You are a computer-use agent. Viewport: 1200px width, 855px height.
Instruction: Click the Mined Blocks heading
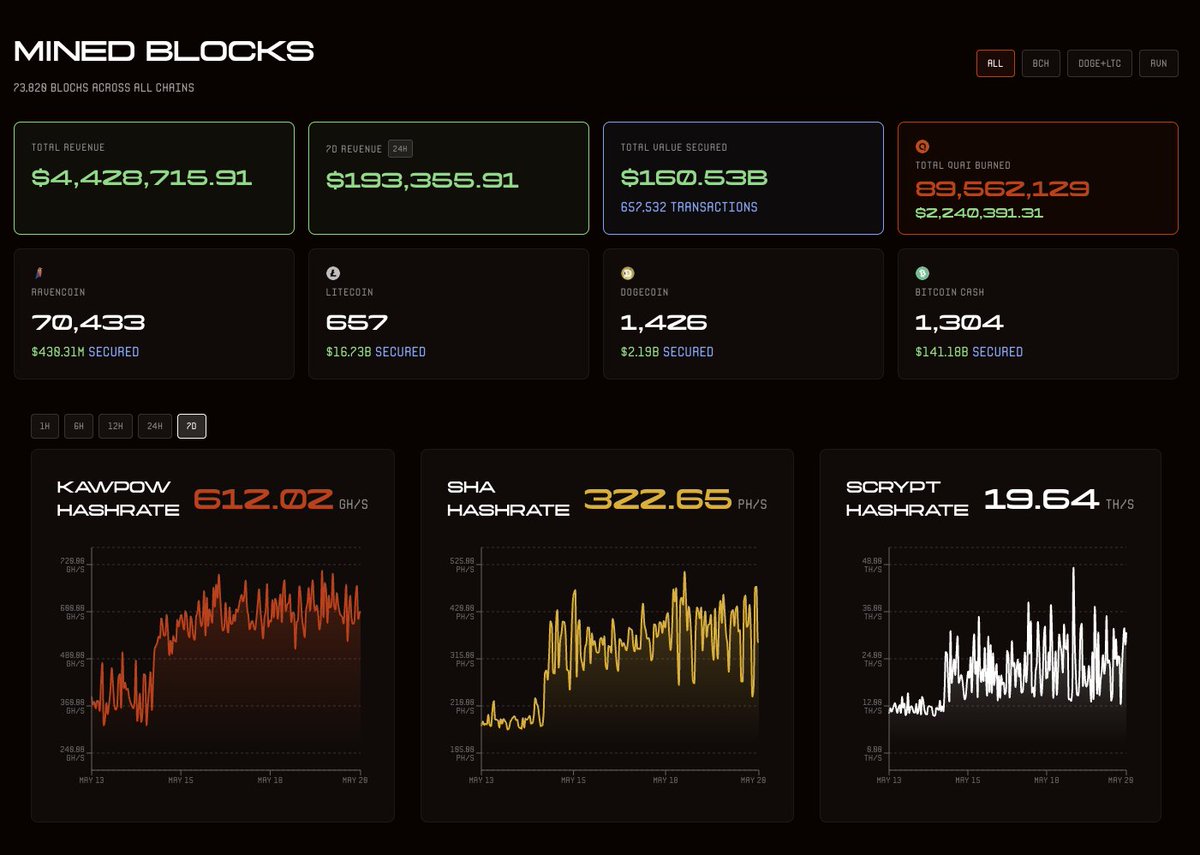point(164,51)
